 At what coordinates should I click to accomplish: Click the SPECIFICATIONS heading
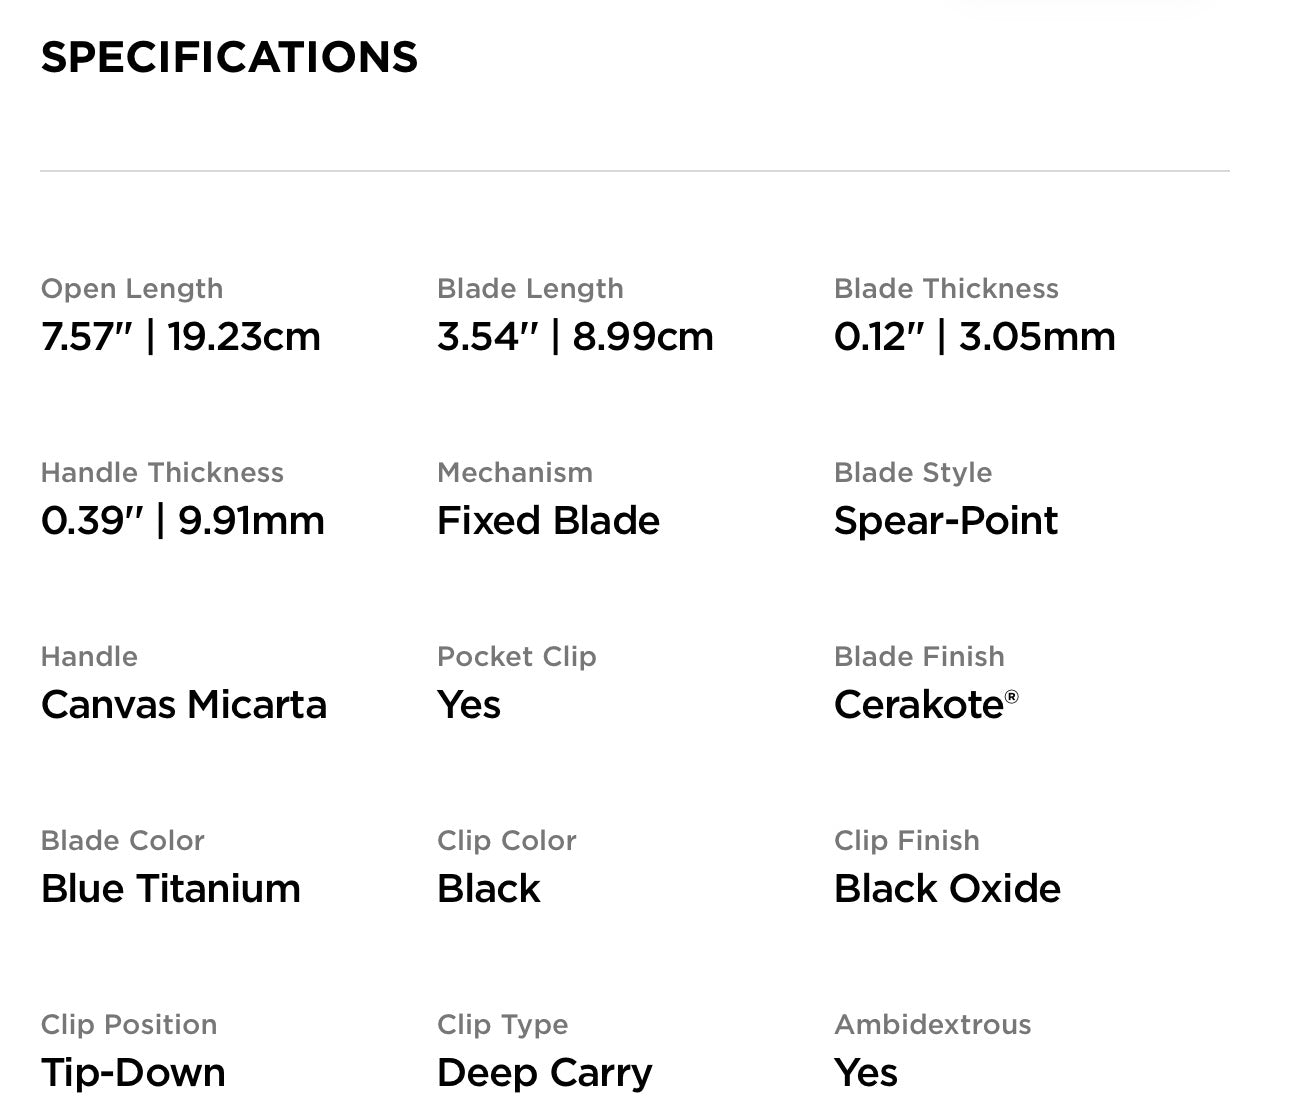(x=229, y=57)
